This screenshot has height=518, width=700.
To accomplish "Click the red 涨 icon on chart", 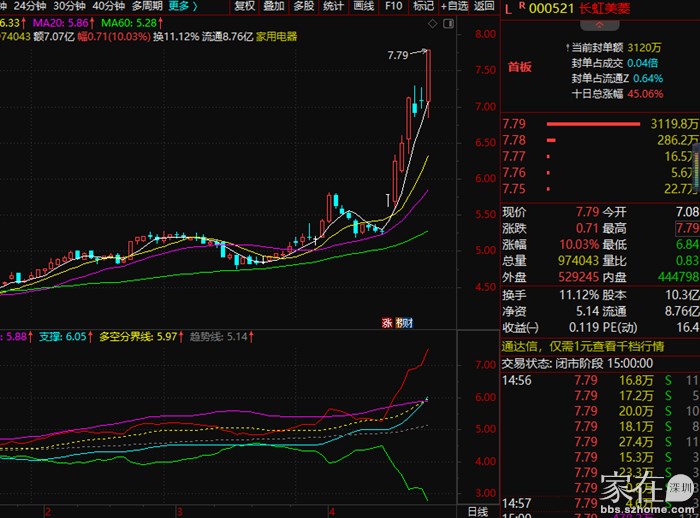I will coord(387,322).
